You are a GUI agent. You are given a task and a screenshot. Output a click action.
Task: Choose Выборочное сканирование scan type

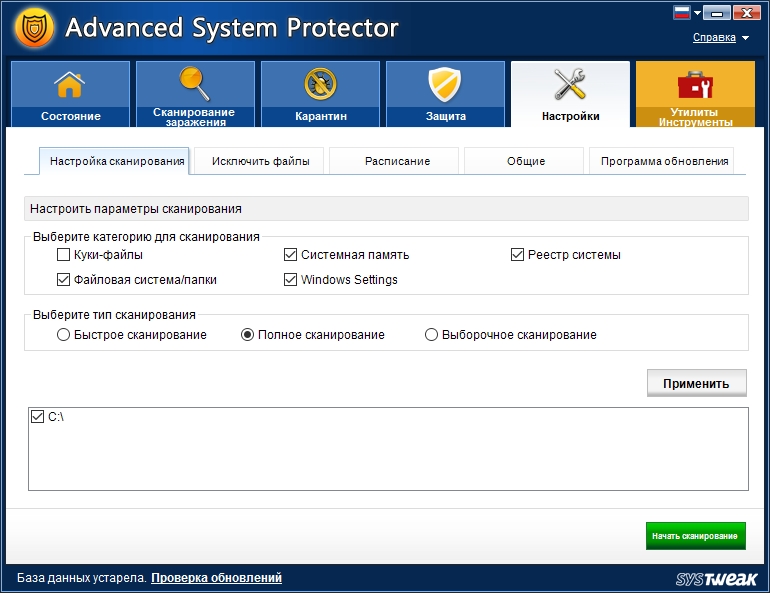[x=432, y=335]
